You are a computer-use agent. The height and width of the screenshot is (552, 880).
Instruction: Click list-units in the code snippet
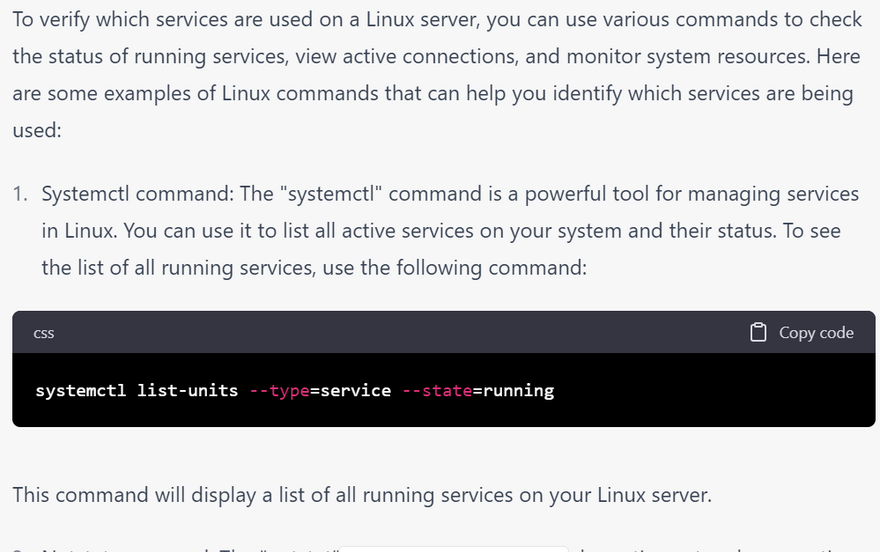(x=187, y=390)
